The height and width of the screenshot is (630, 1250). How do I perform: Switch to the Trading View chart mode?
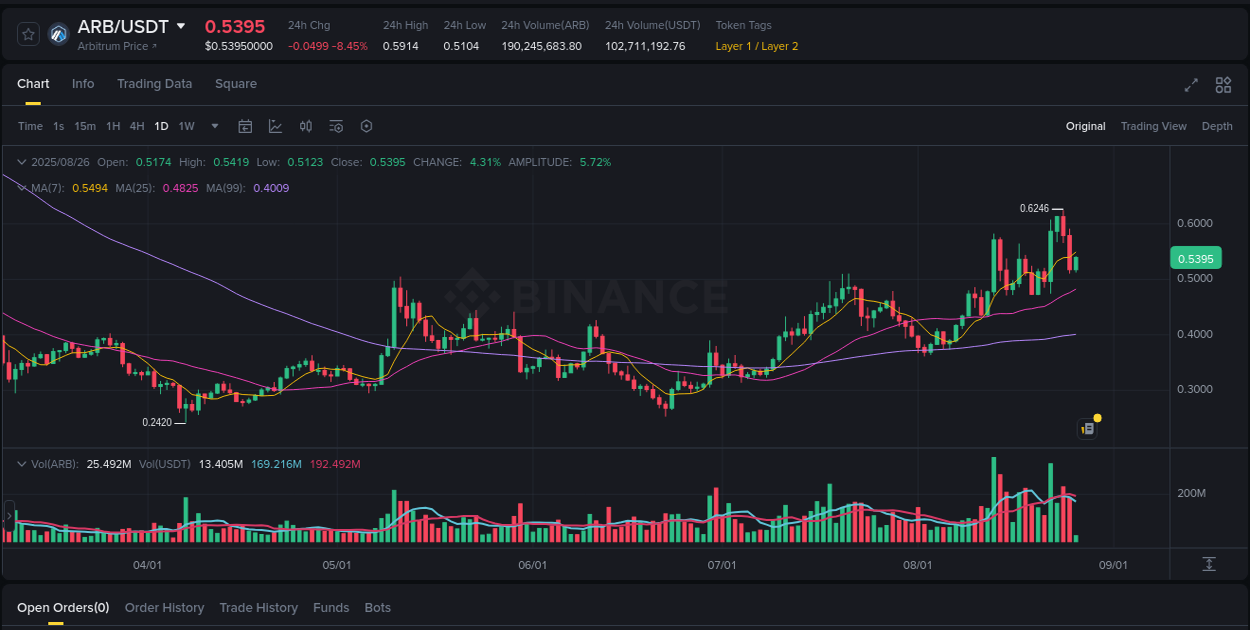pyautogui.click(x=1154, y=126)
